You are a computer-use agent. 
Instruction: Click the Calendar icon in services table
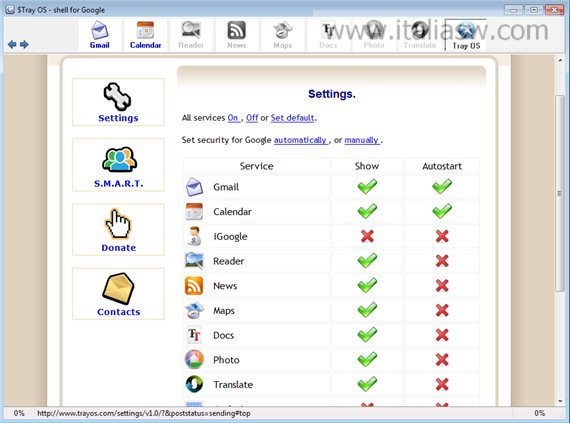tap(194, 212)
